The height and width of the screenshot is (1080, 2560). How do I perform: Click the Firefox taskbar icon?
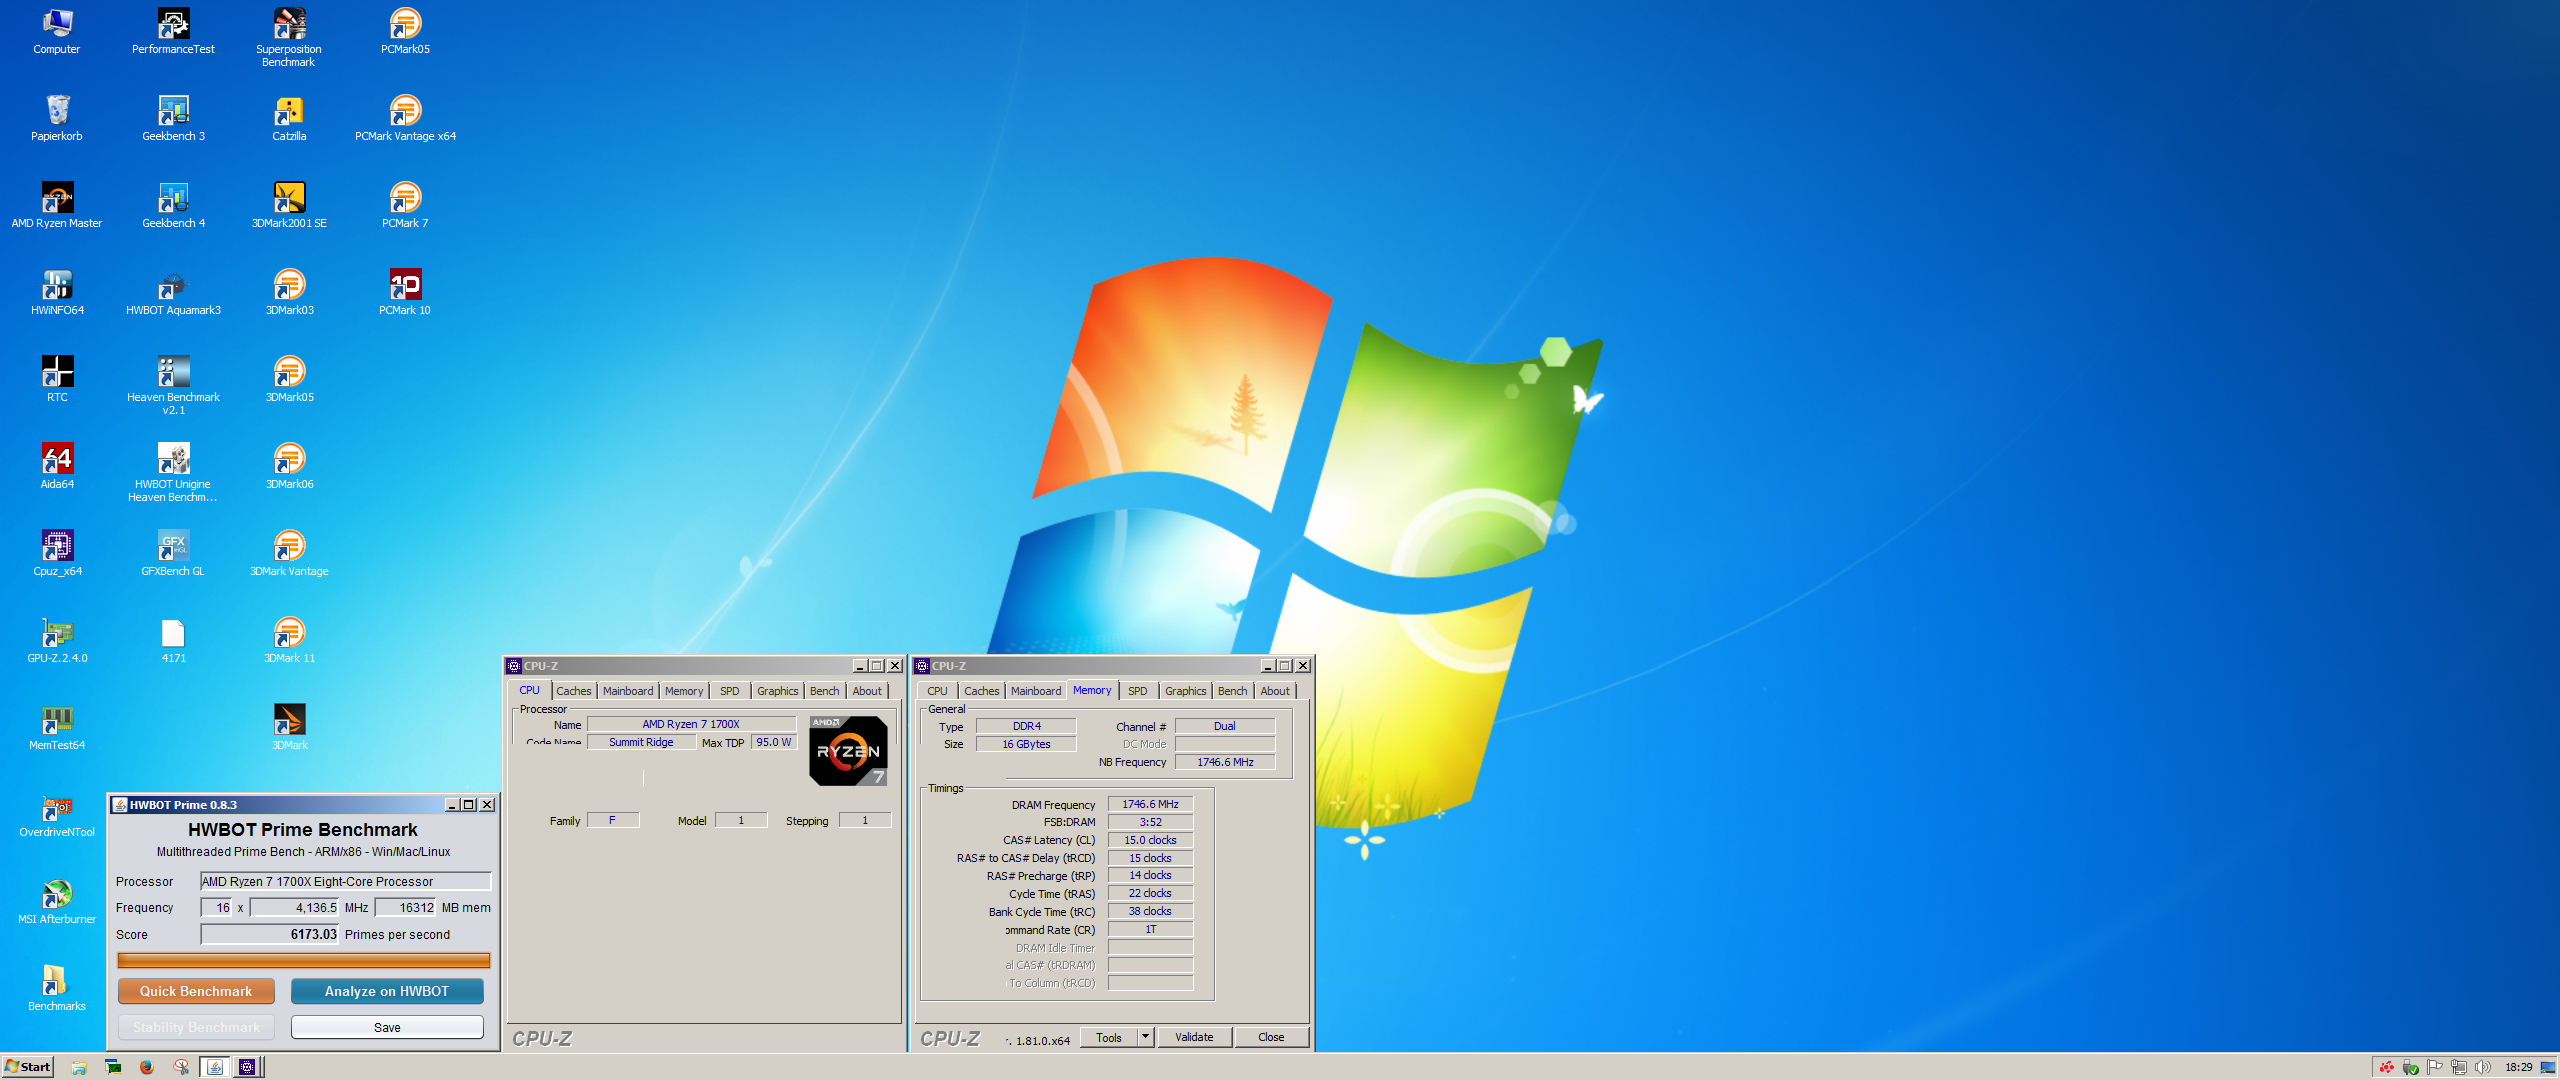(147, 1067)
